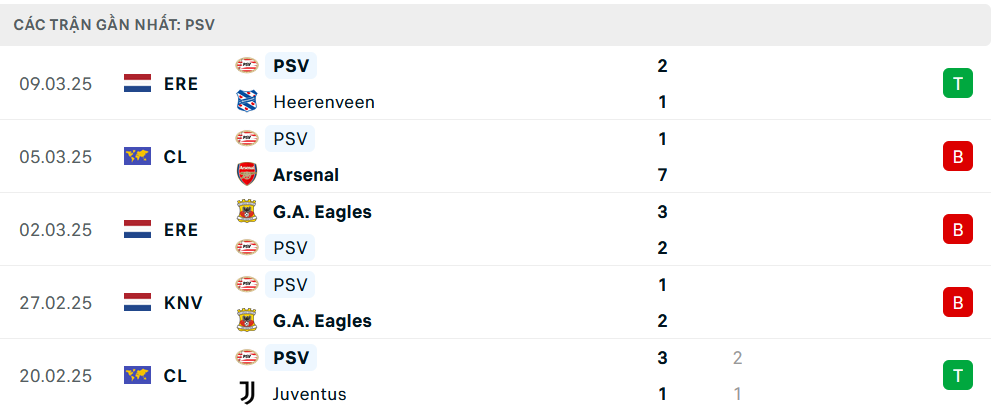Viewport: 992px width, 412px height.
Task: Click the Arsenal club crest icon
Action: click(x=246, y=175)
